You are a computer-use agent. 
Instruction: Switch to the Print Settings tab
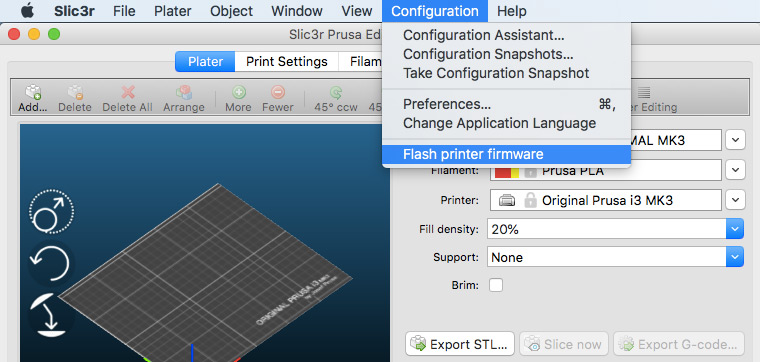click(x=286, y=62)
